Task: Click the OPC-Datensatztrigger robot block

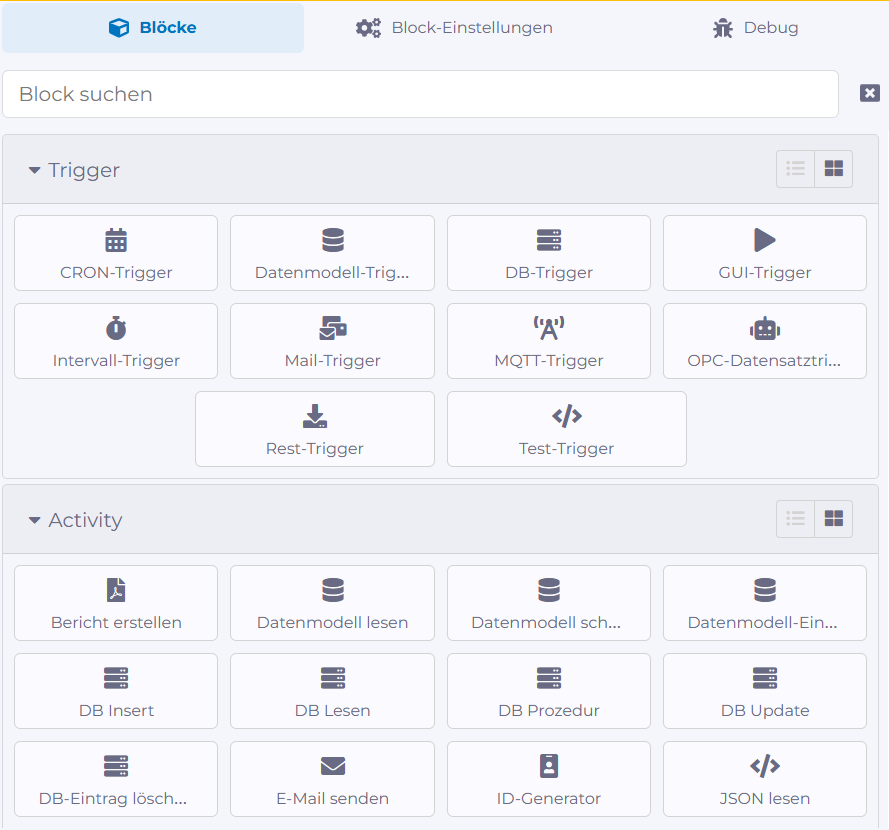Action: [x=764, y=341]
